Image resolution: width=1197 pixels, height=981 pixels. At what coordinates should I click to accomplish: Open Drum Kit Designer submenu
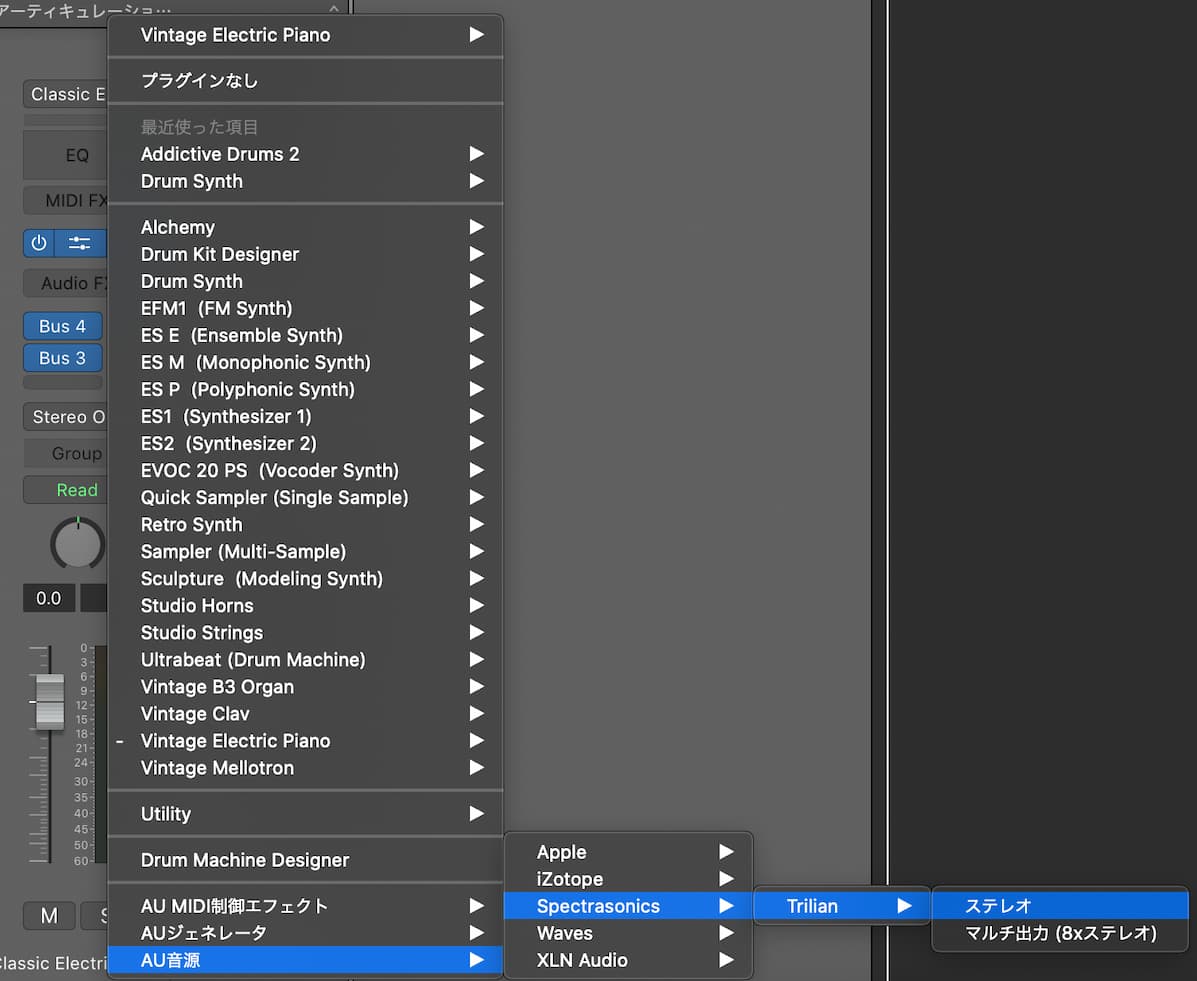(x=305, y=254)
